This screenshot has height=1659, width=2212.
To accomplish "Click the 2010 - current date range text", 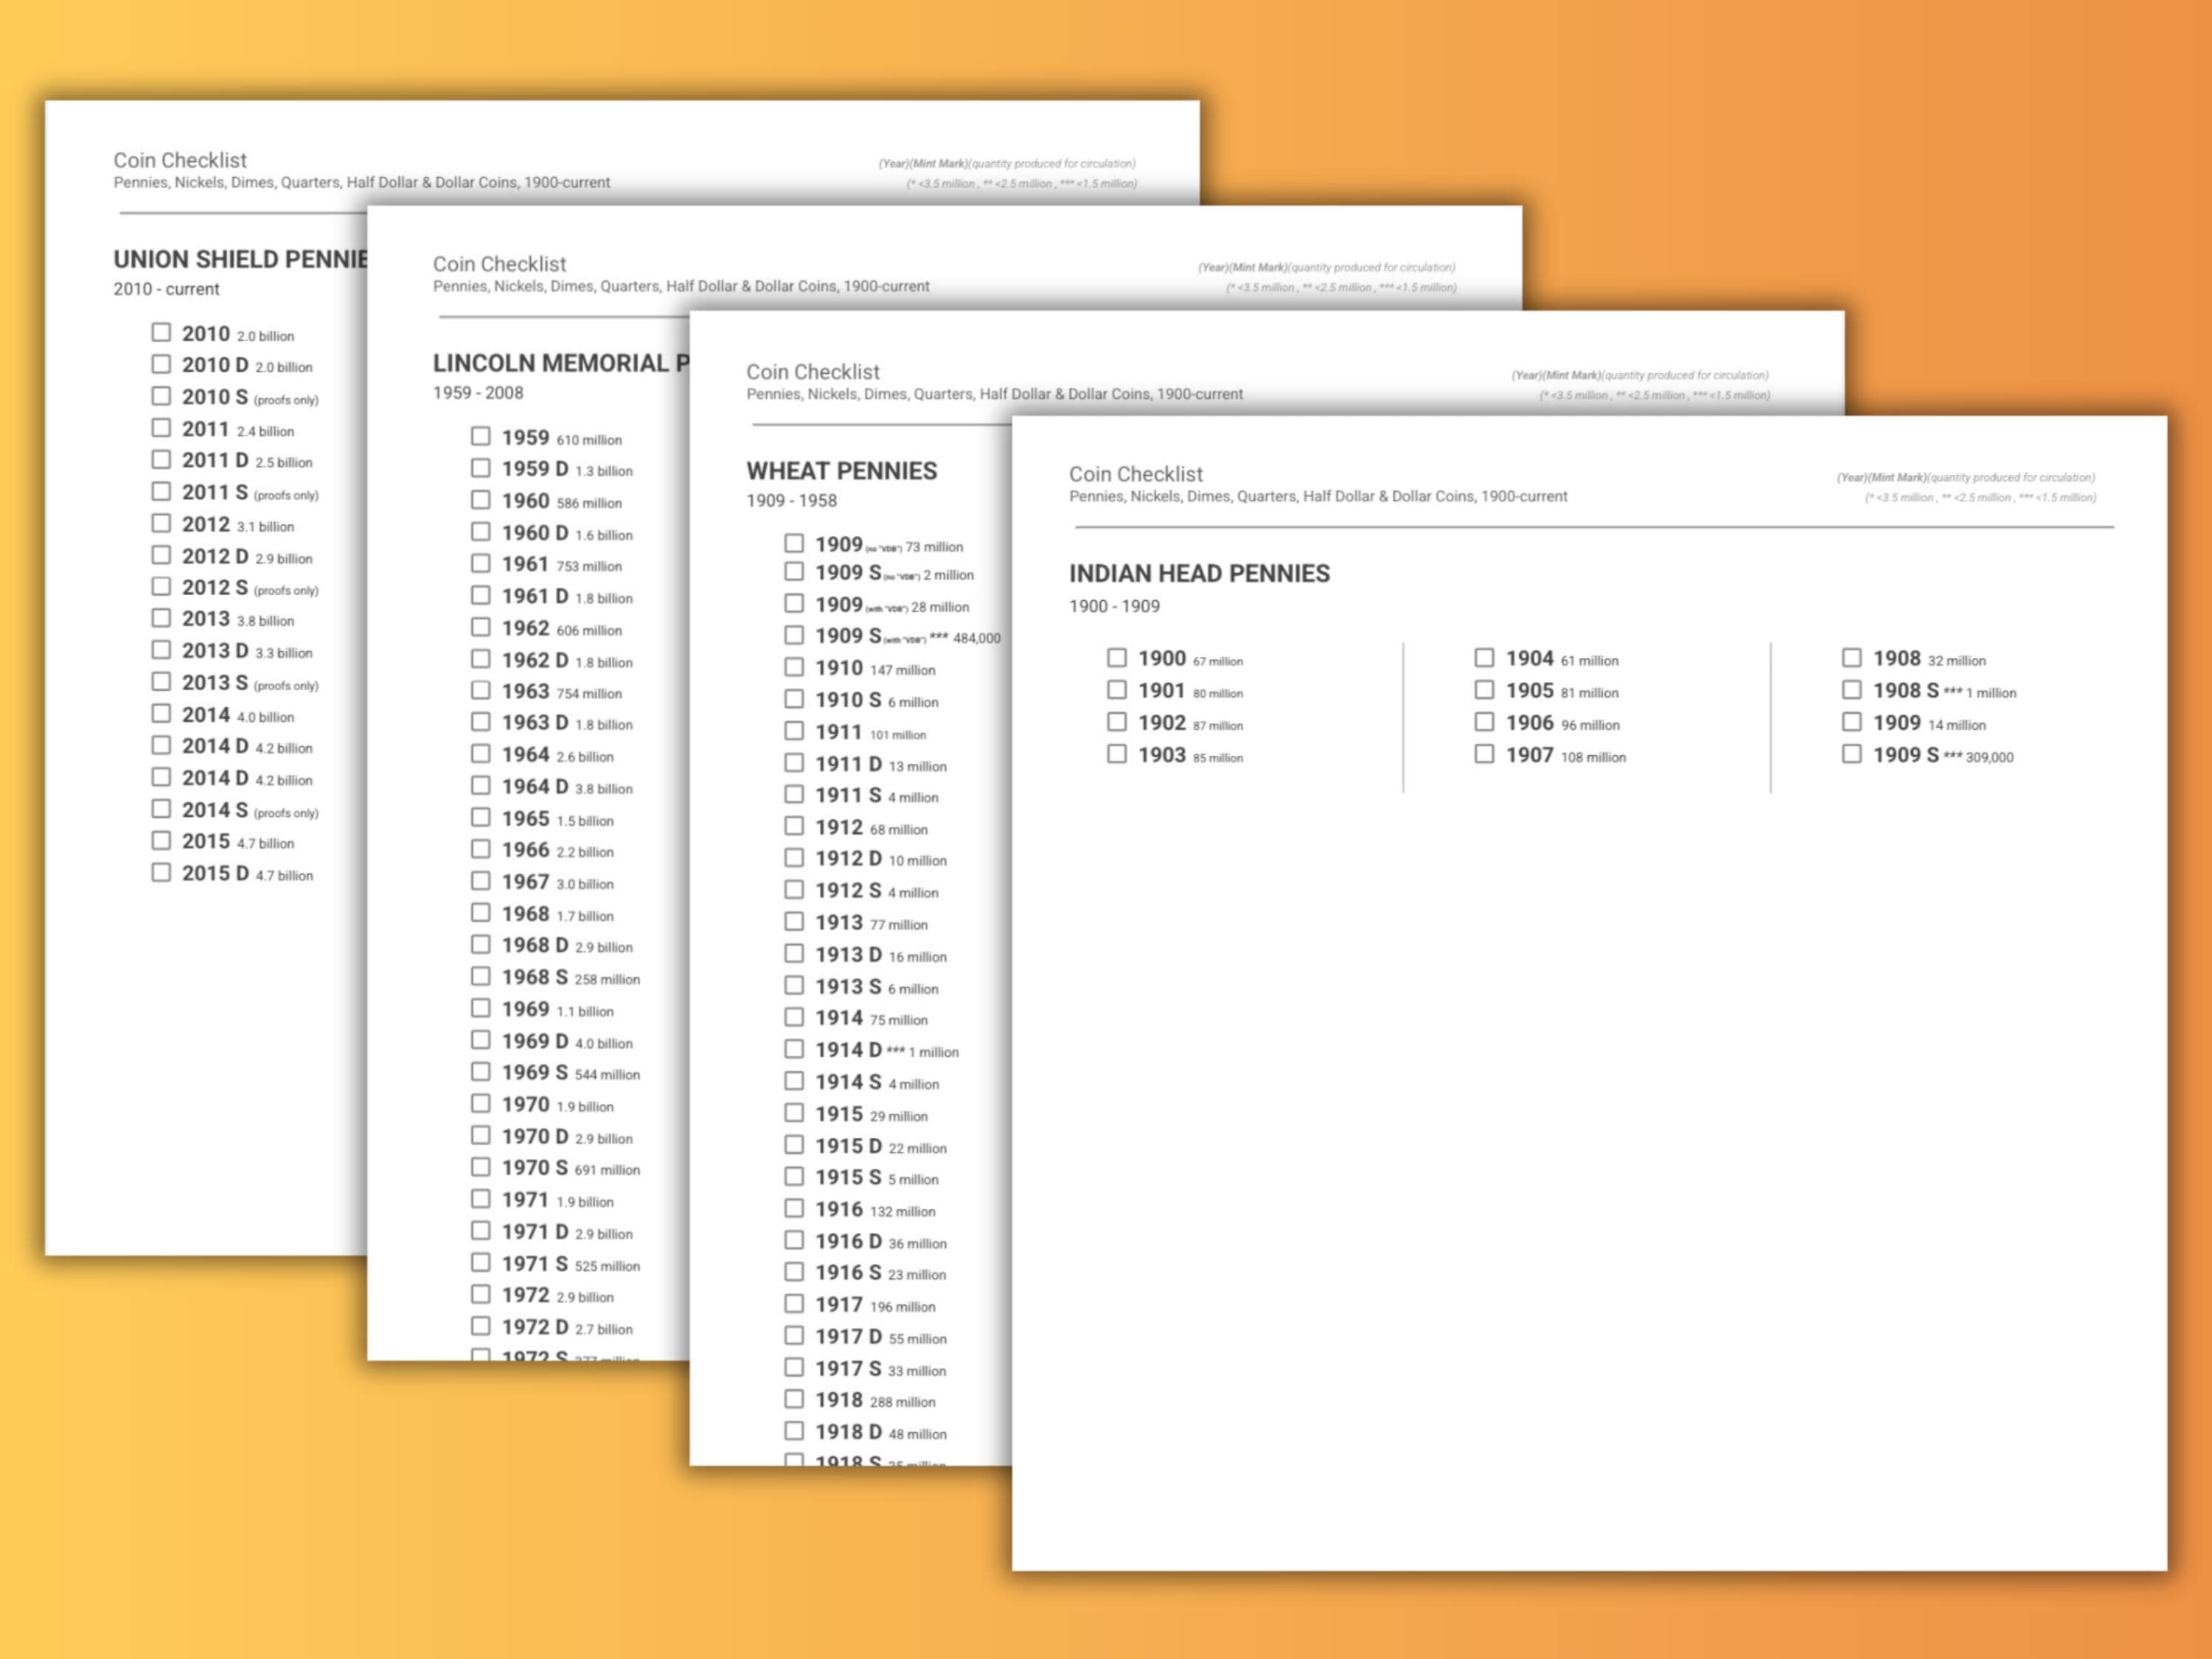I will click(x=166, y=289).
